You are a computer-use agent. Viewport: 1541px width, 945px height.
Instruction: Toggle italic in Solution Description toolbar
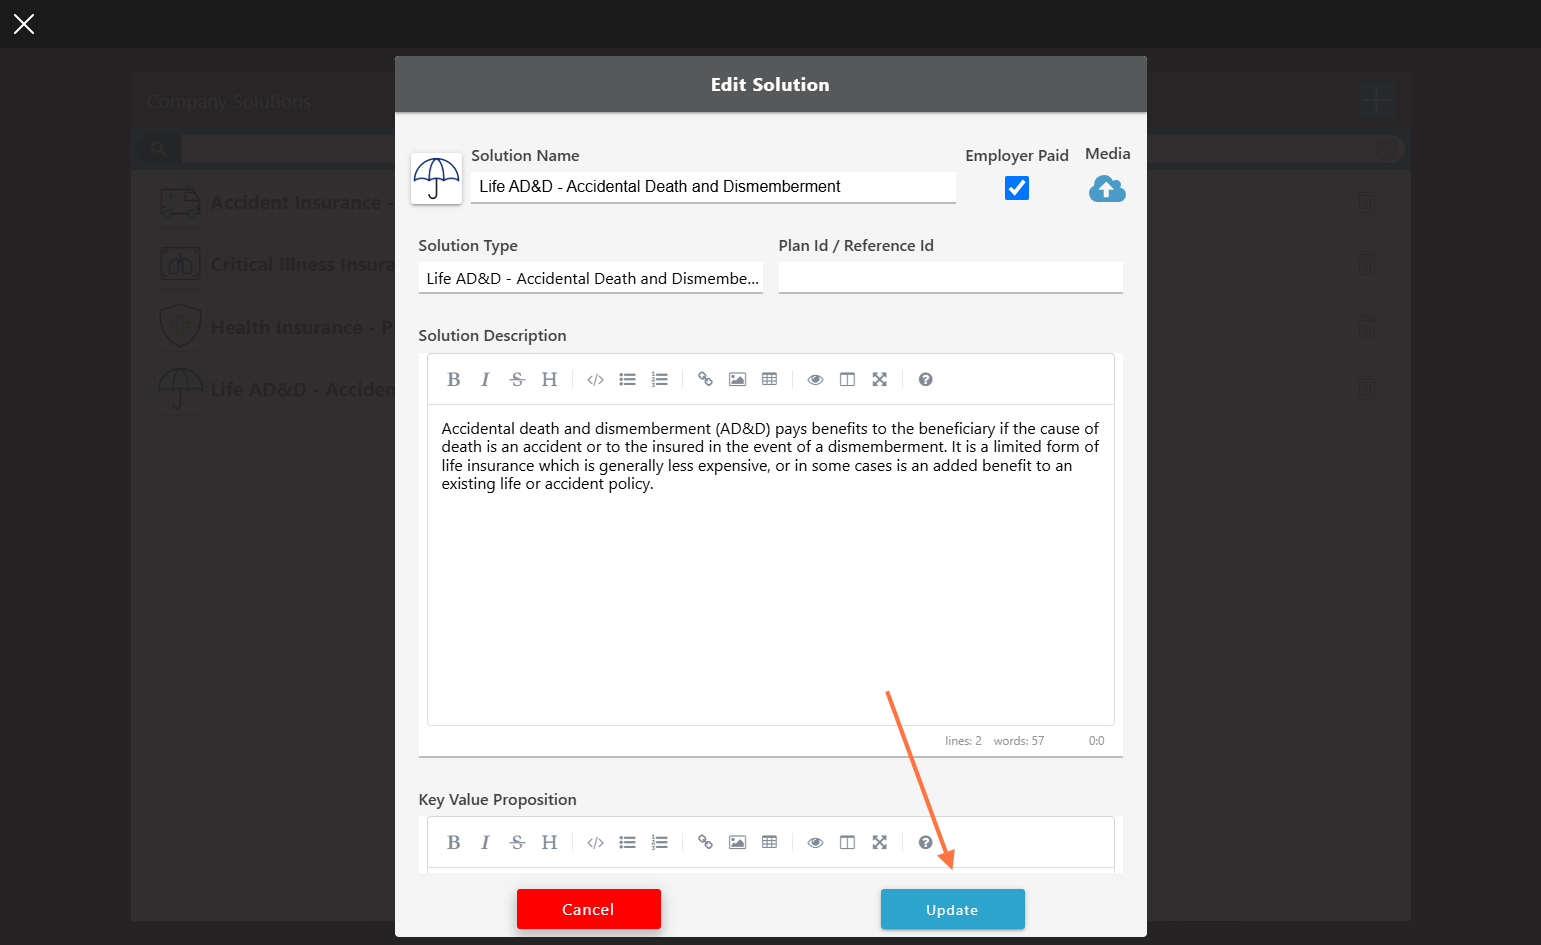pos(485,379)
